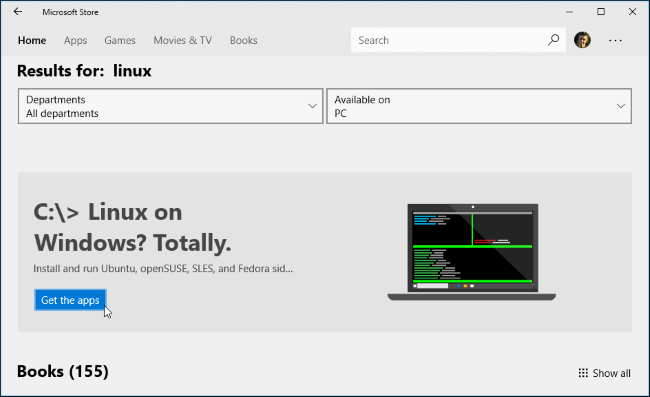
Task: Expand the Departments dropdown
Action: click(x=170, y=106)
